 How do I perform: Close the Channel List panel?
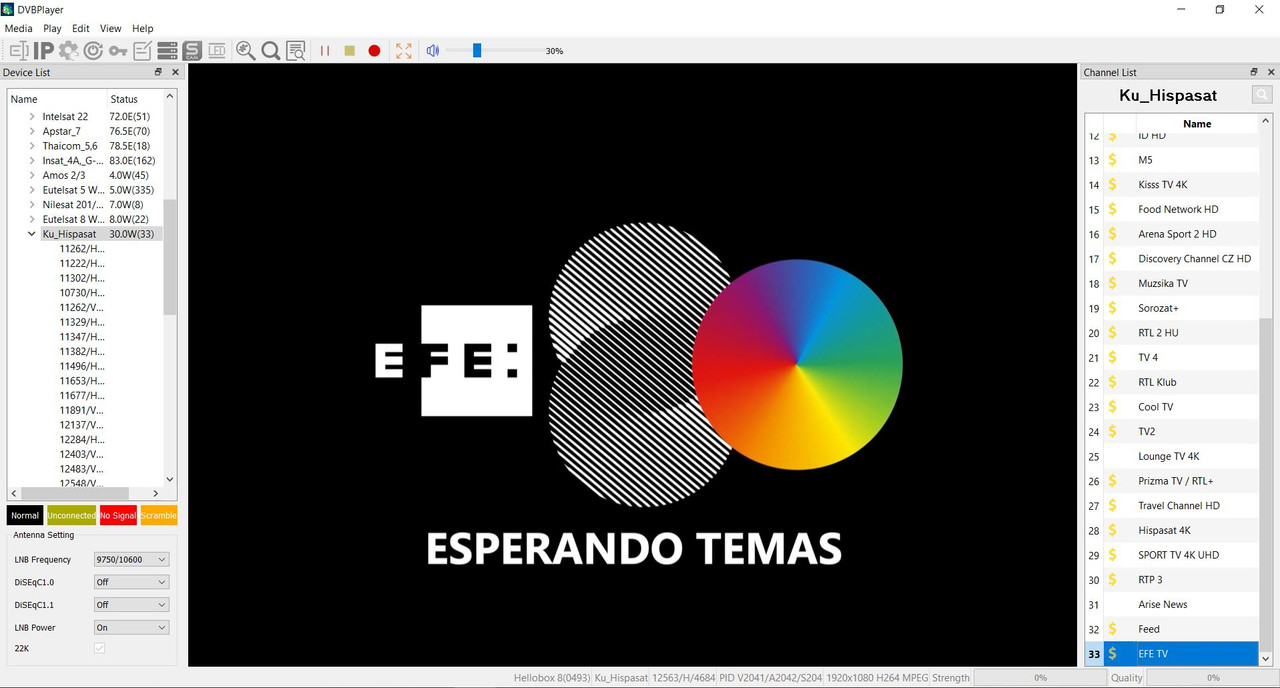pyautogui.click(x=1270, y=72)
